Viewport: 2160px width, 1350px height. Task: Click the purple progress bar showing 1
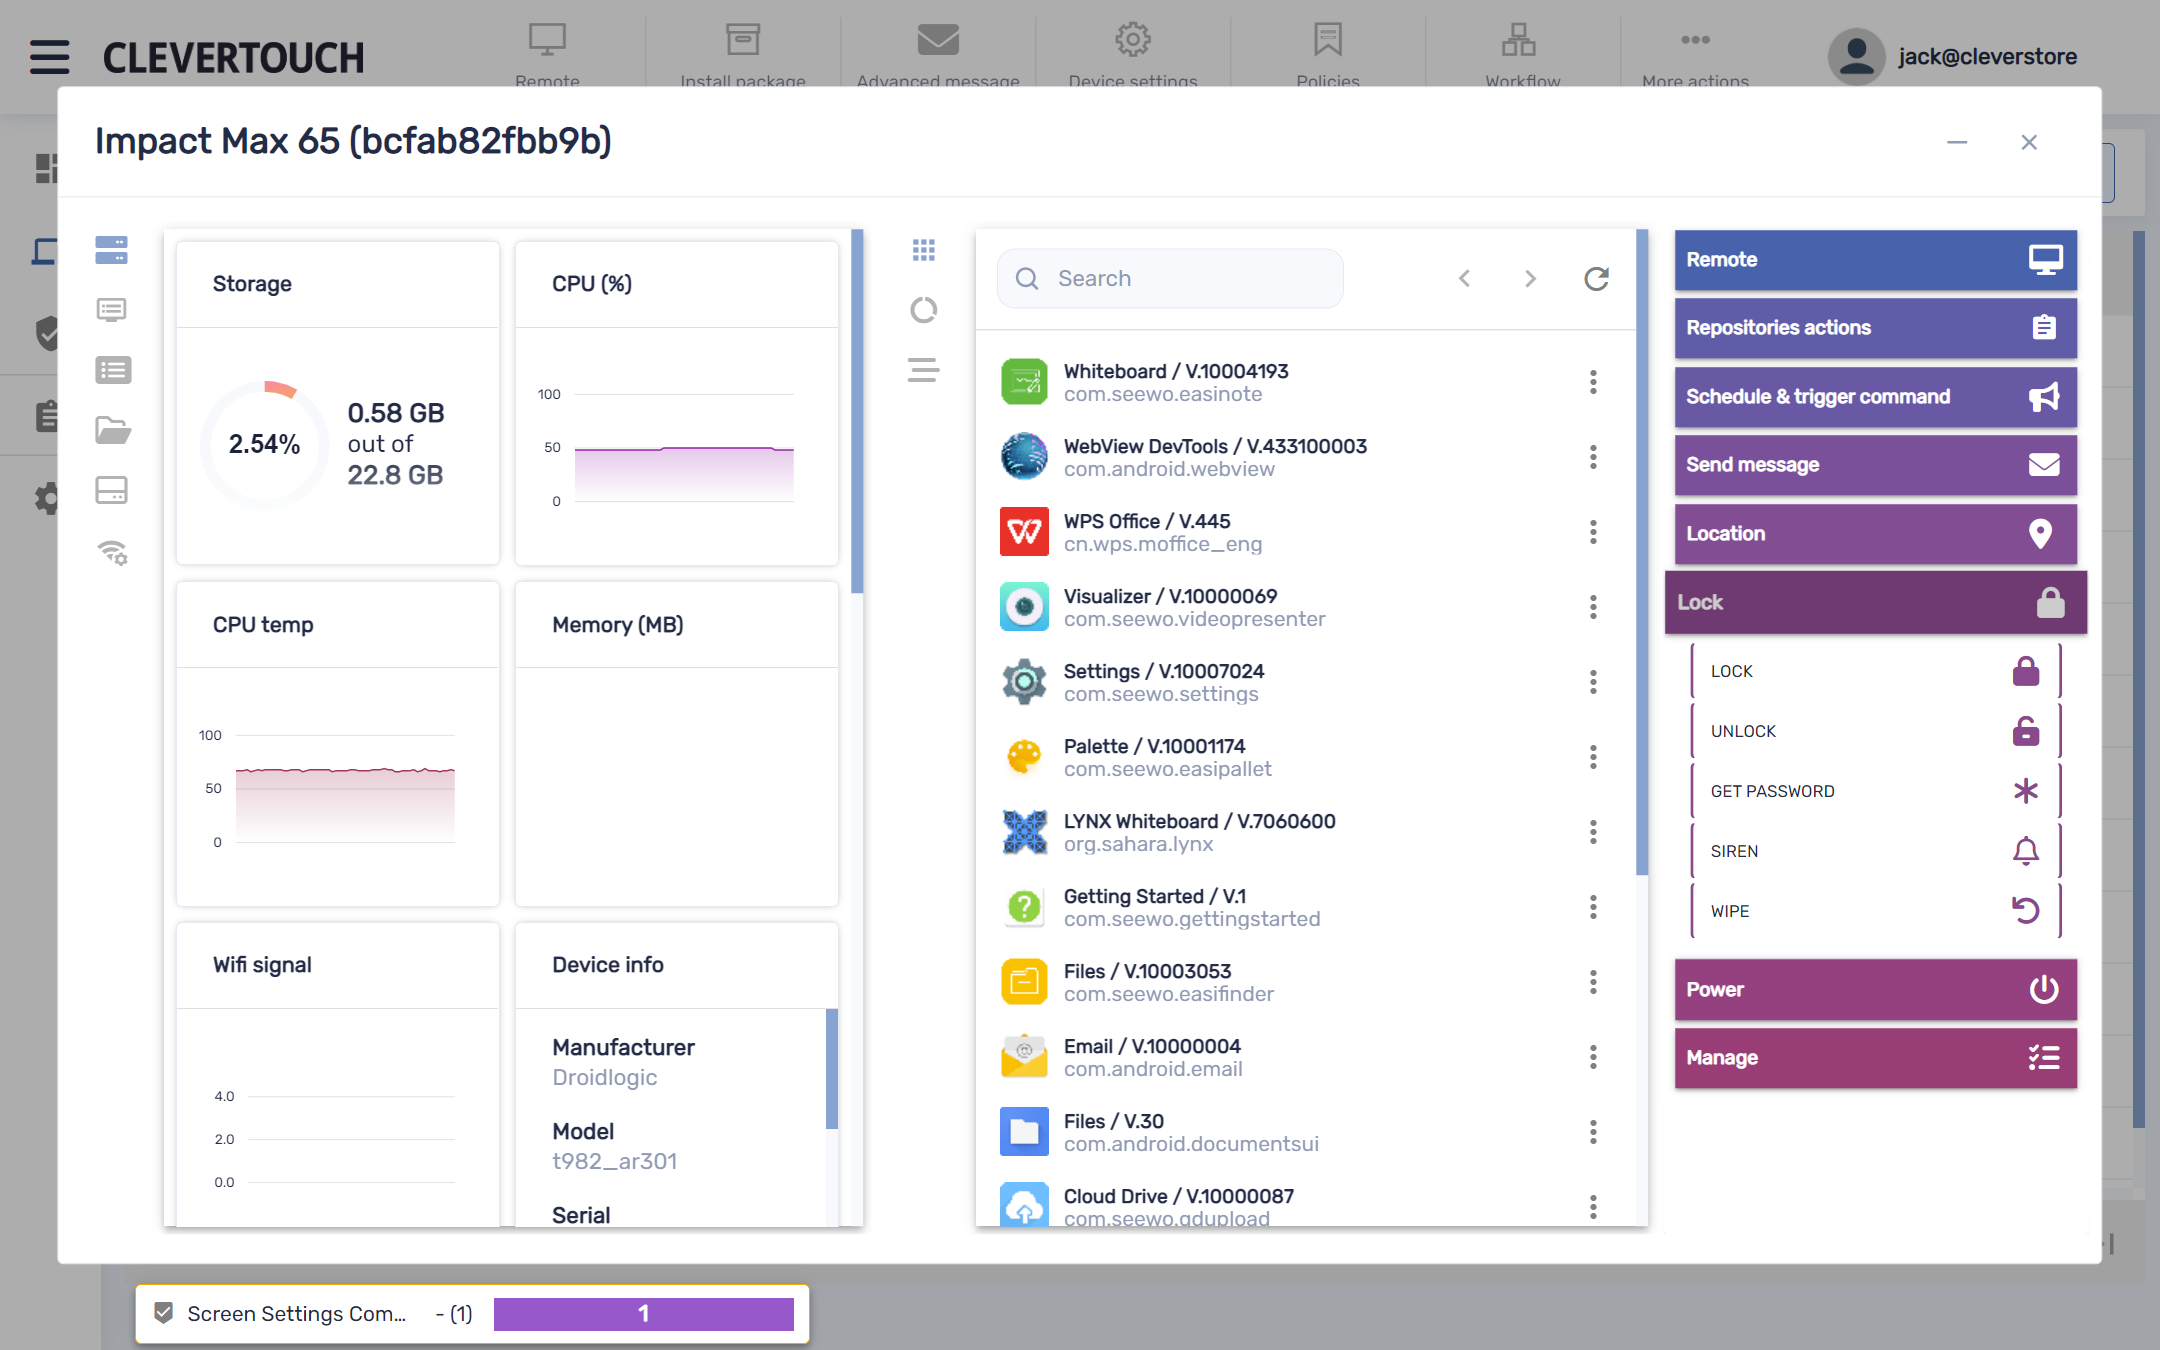(644, 1314)
